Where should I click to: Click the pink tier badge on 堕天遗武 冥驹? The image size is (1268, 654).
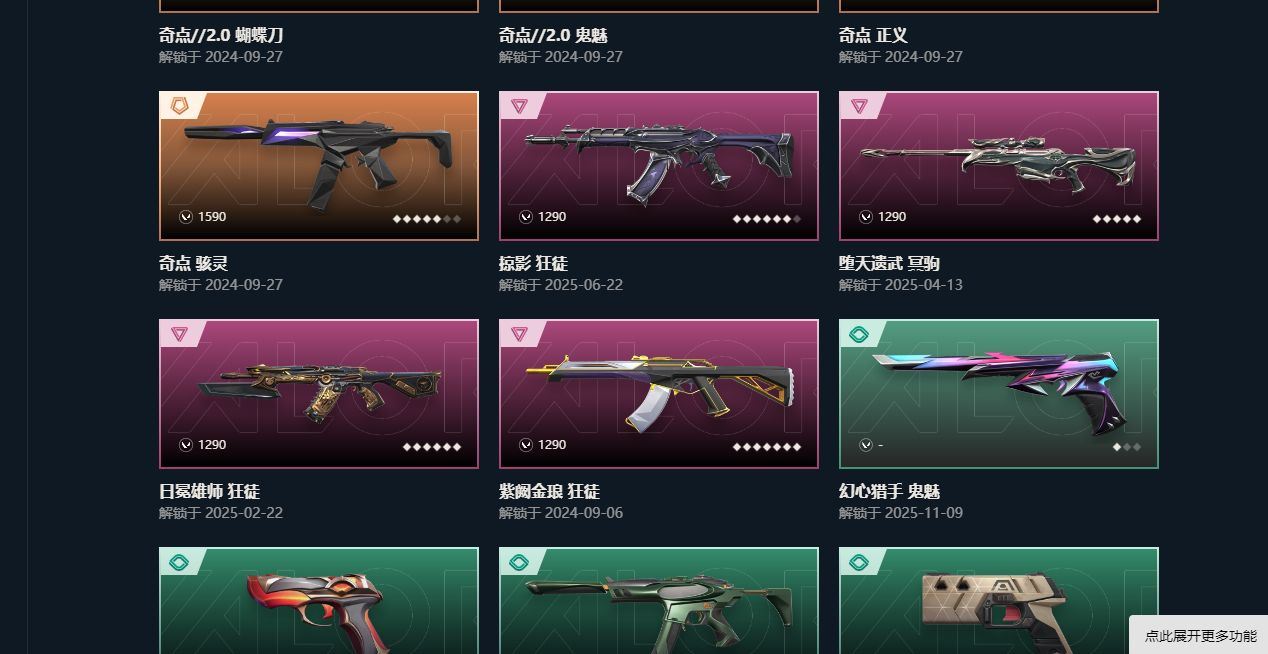(859, 106)
